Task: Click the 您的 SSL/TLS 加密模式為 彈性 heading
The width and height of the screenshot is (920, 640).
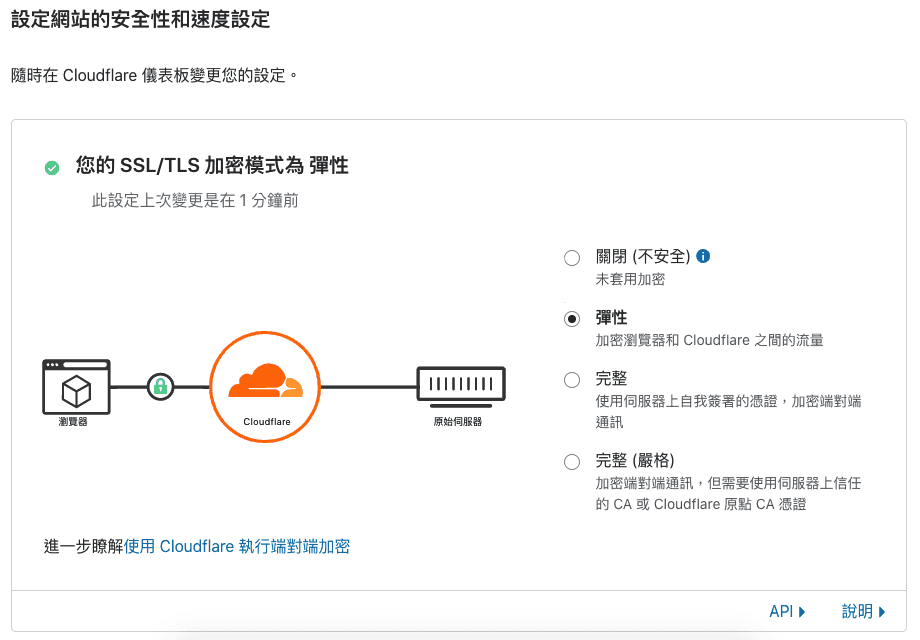Action: click(212, 166)
